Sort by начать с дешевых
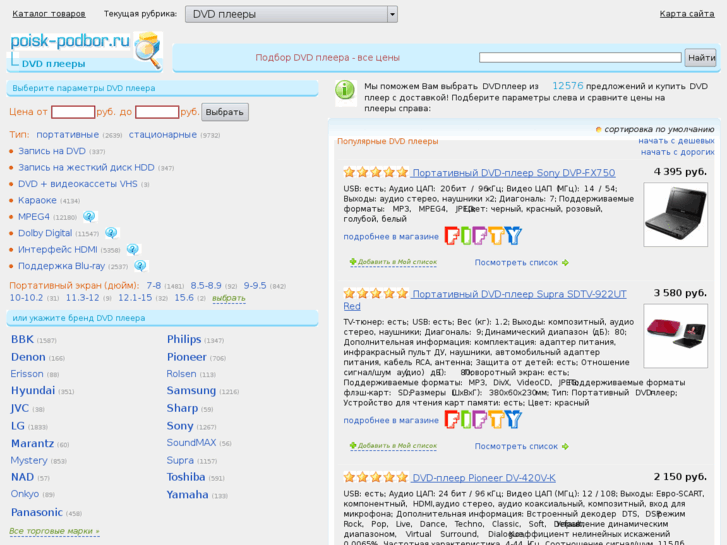The image size is (727, 545). [676, 141]
